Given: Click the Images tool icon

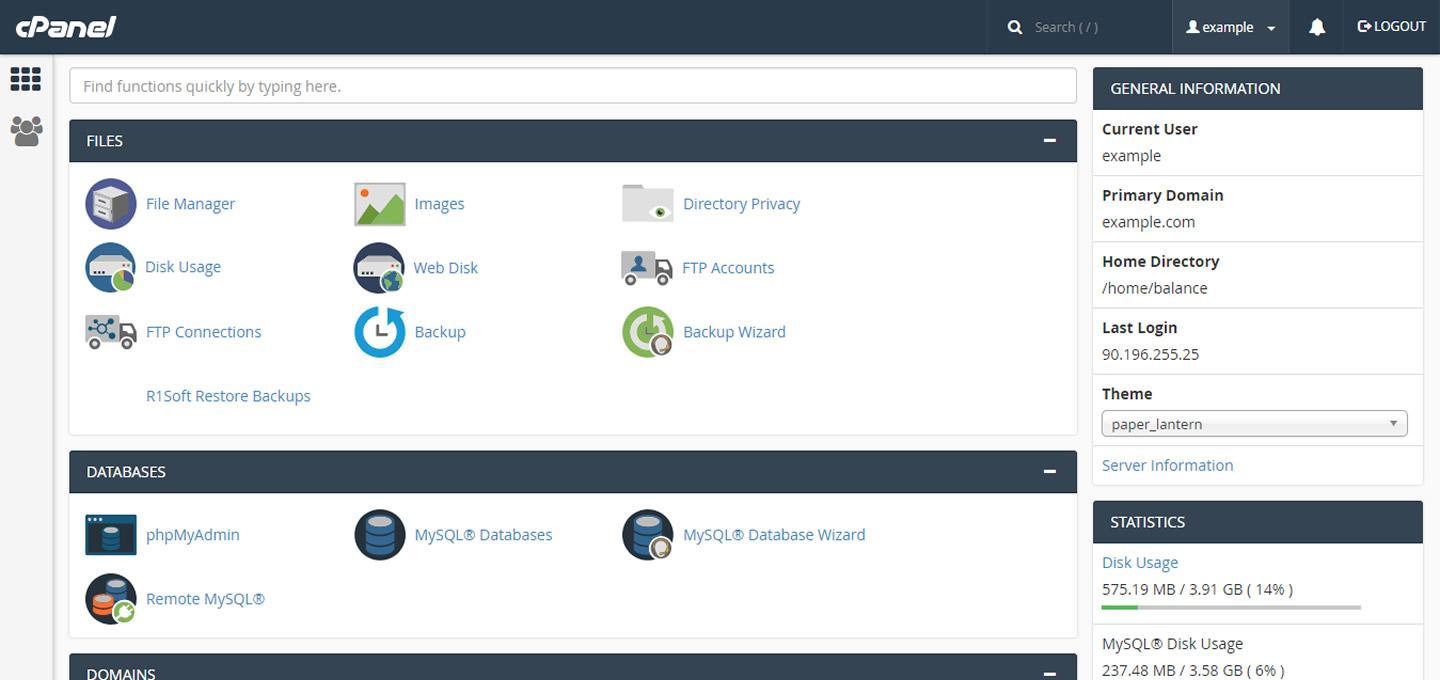Looking at the screenshot, I should coord(378,203).
